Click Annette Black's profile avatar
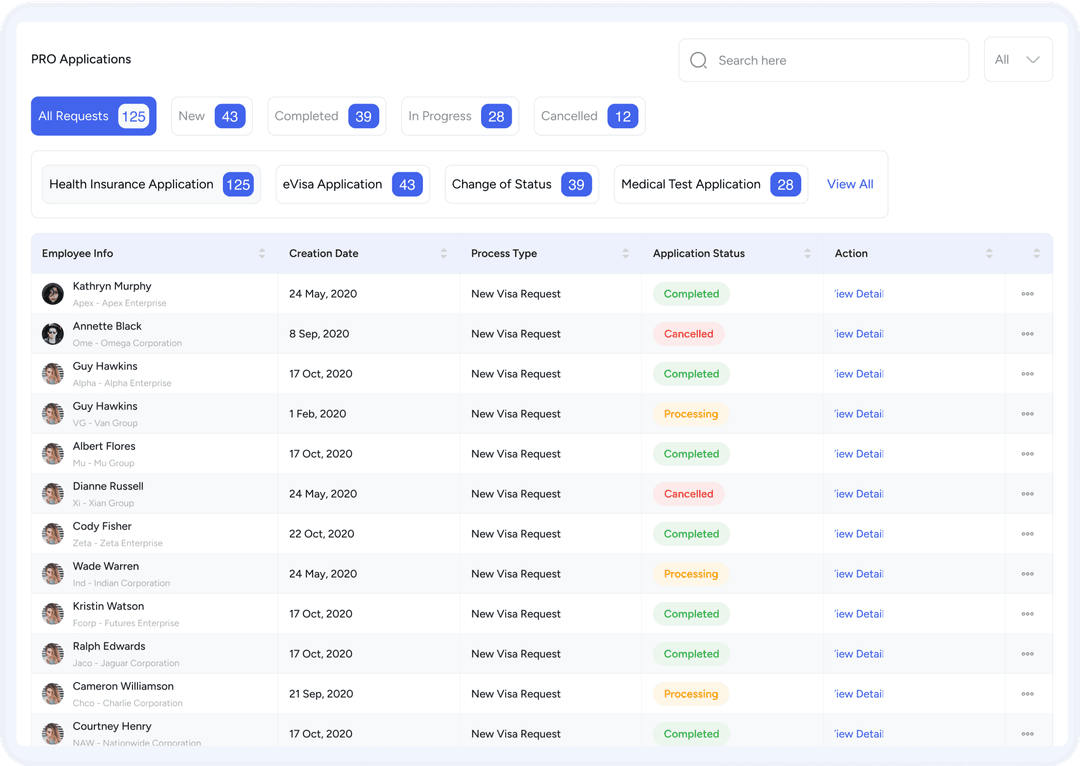The height and width of the screenshot is (766, 1080). point(52,333)
